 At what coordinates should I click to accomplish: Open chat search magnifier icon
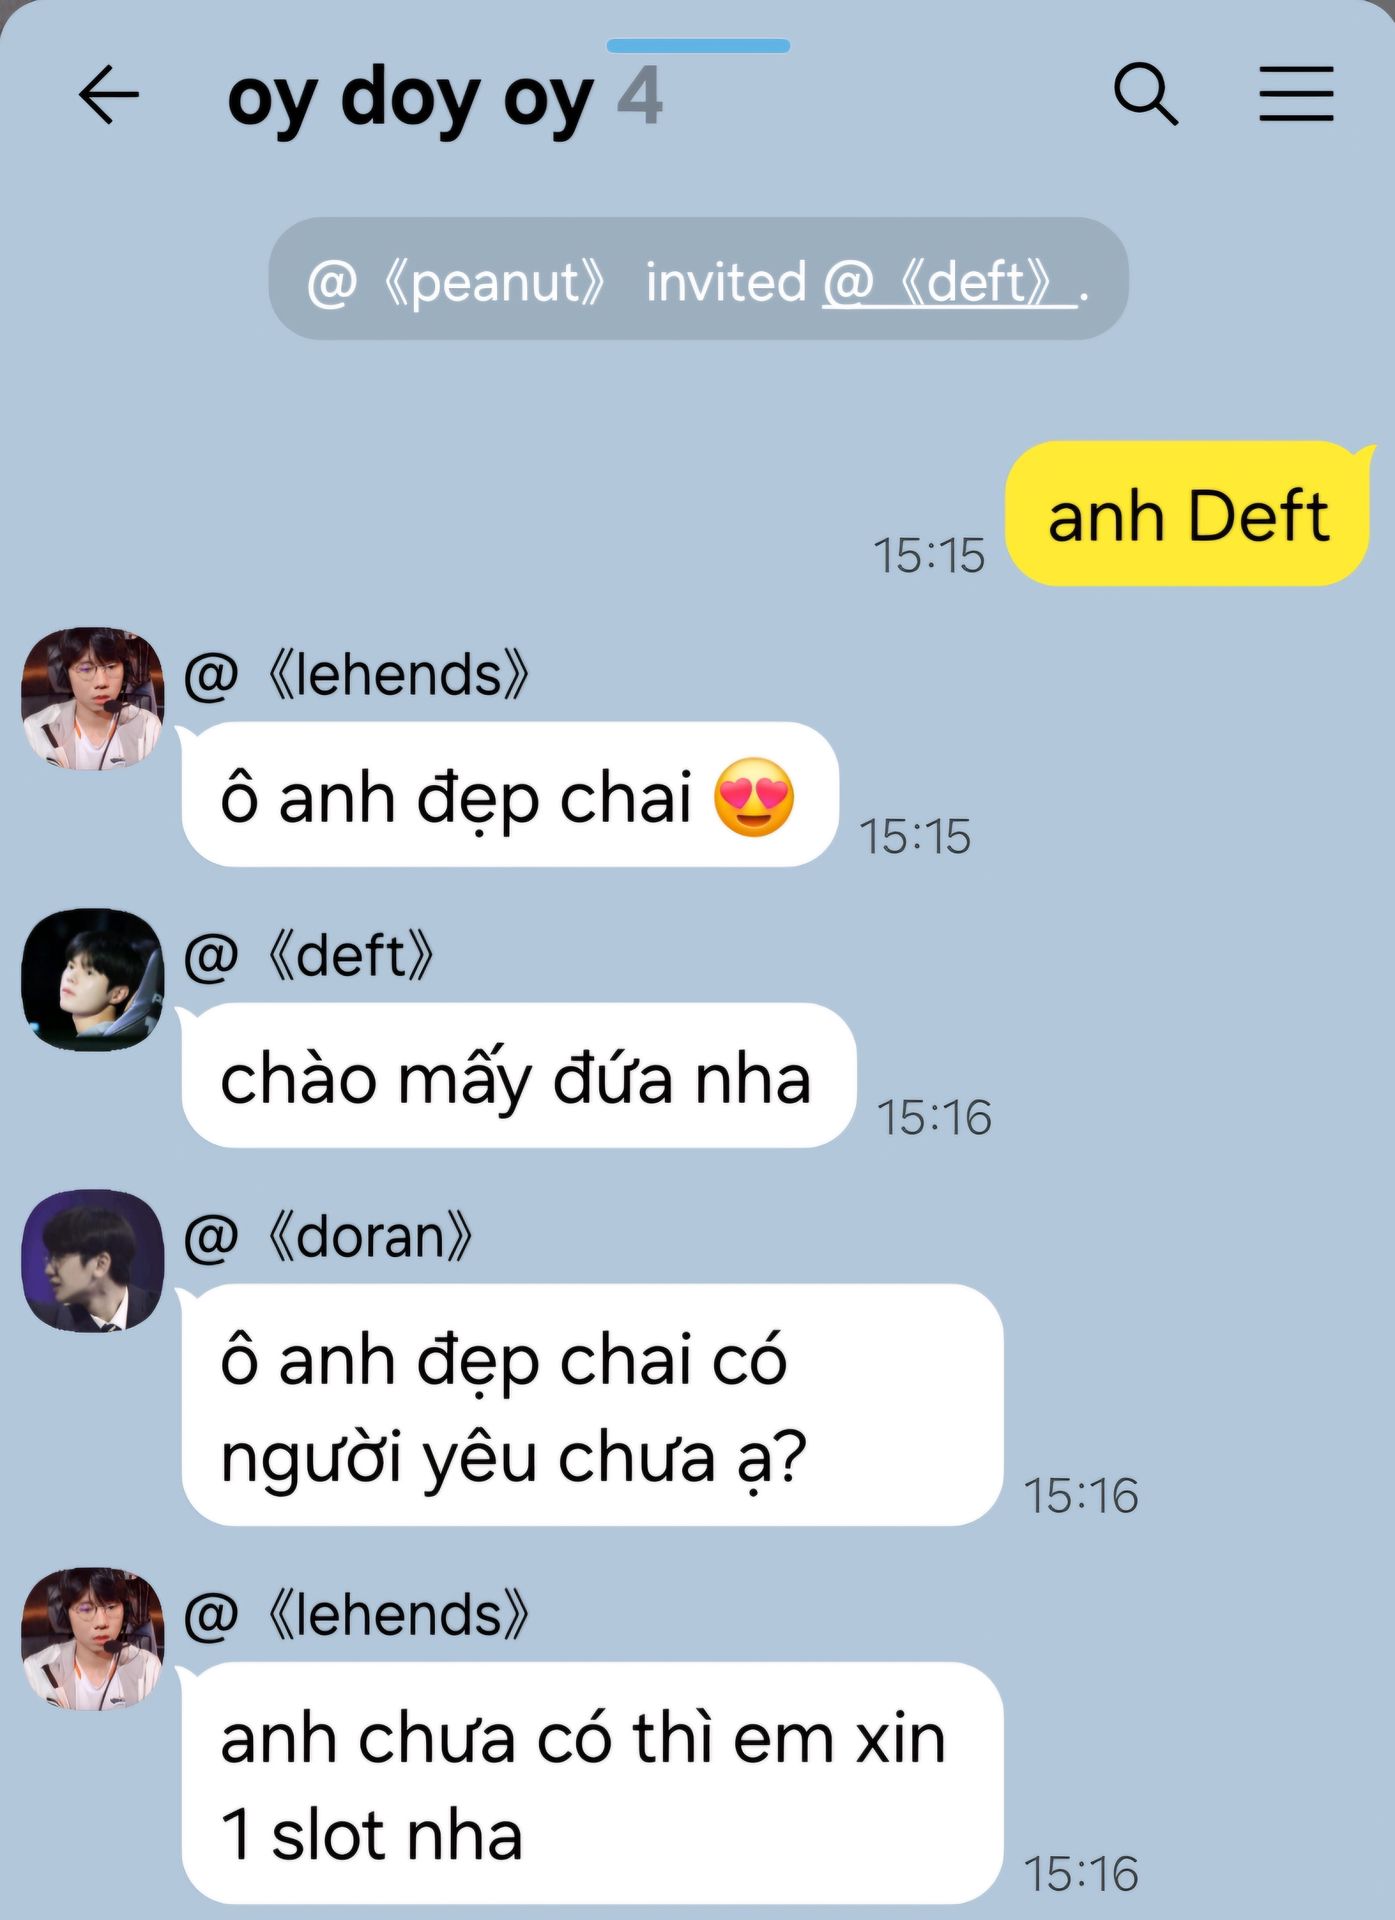coord(1146,94)
